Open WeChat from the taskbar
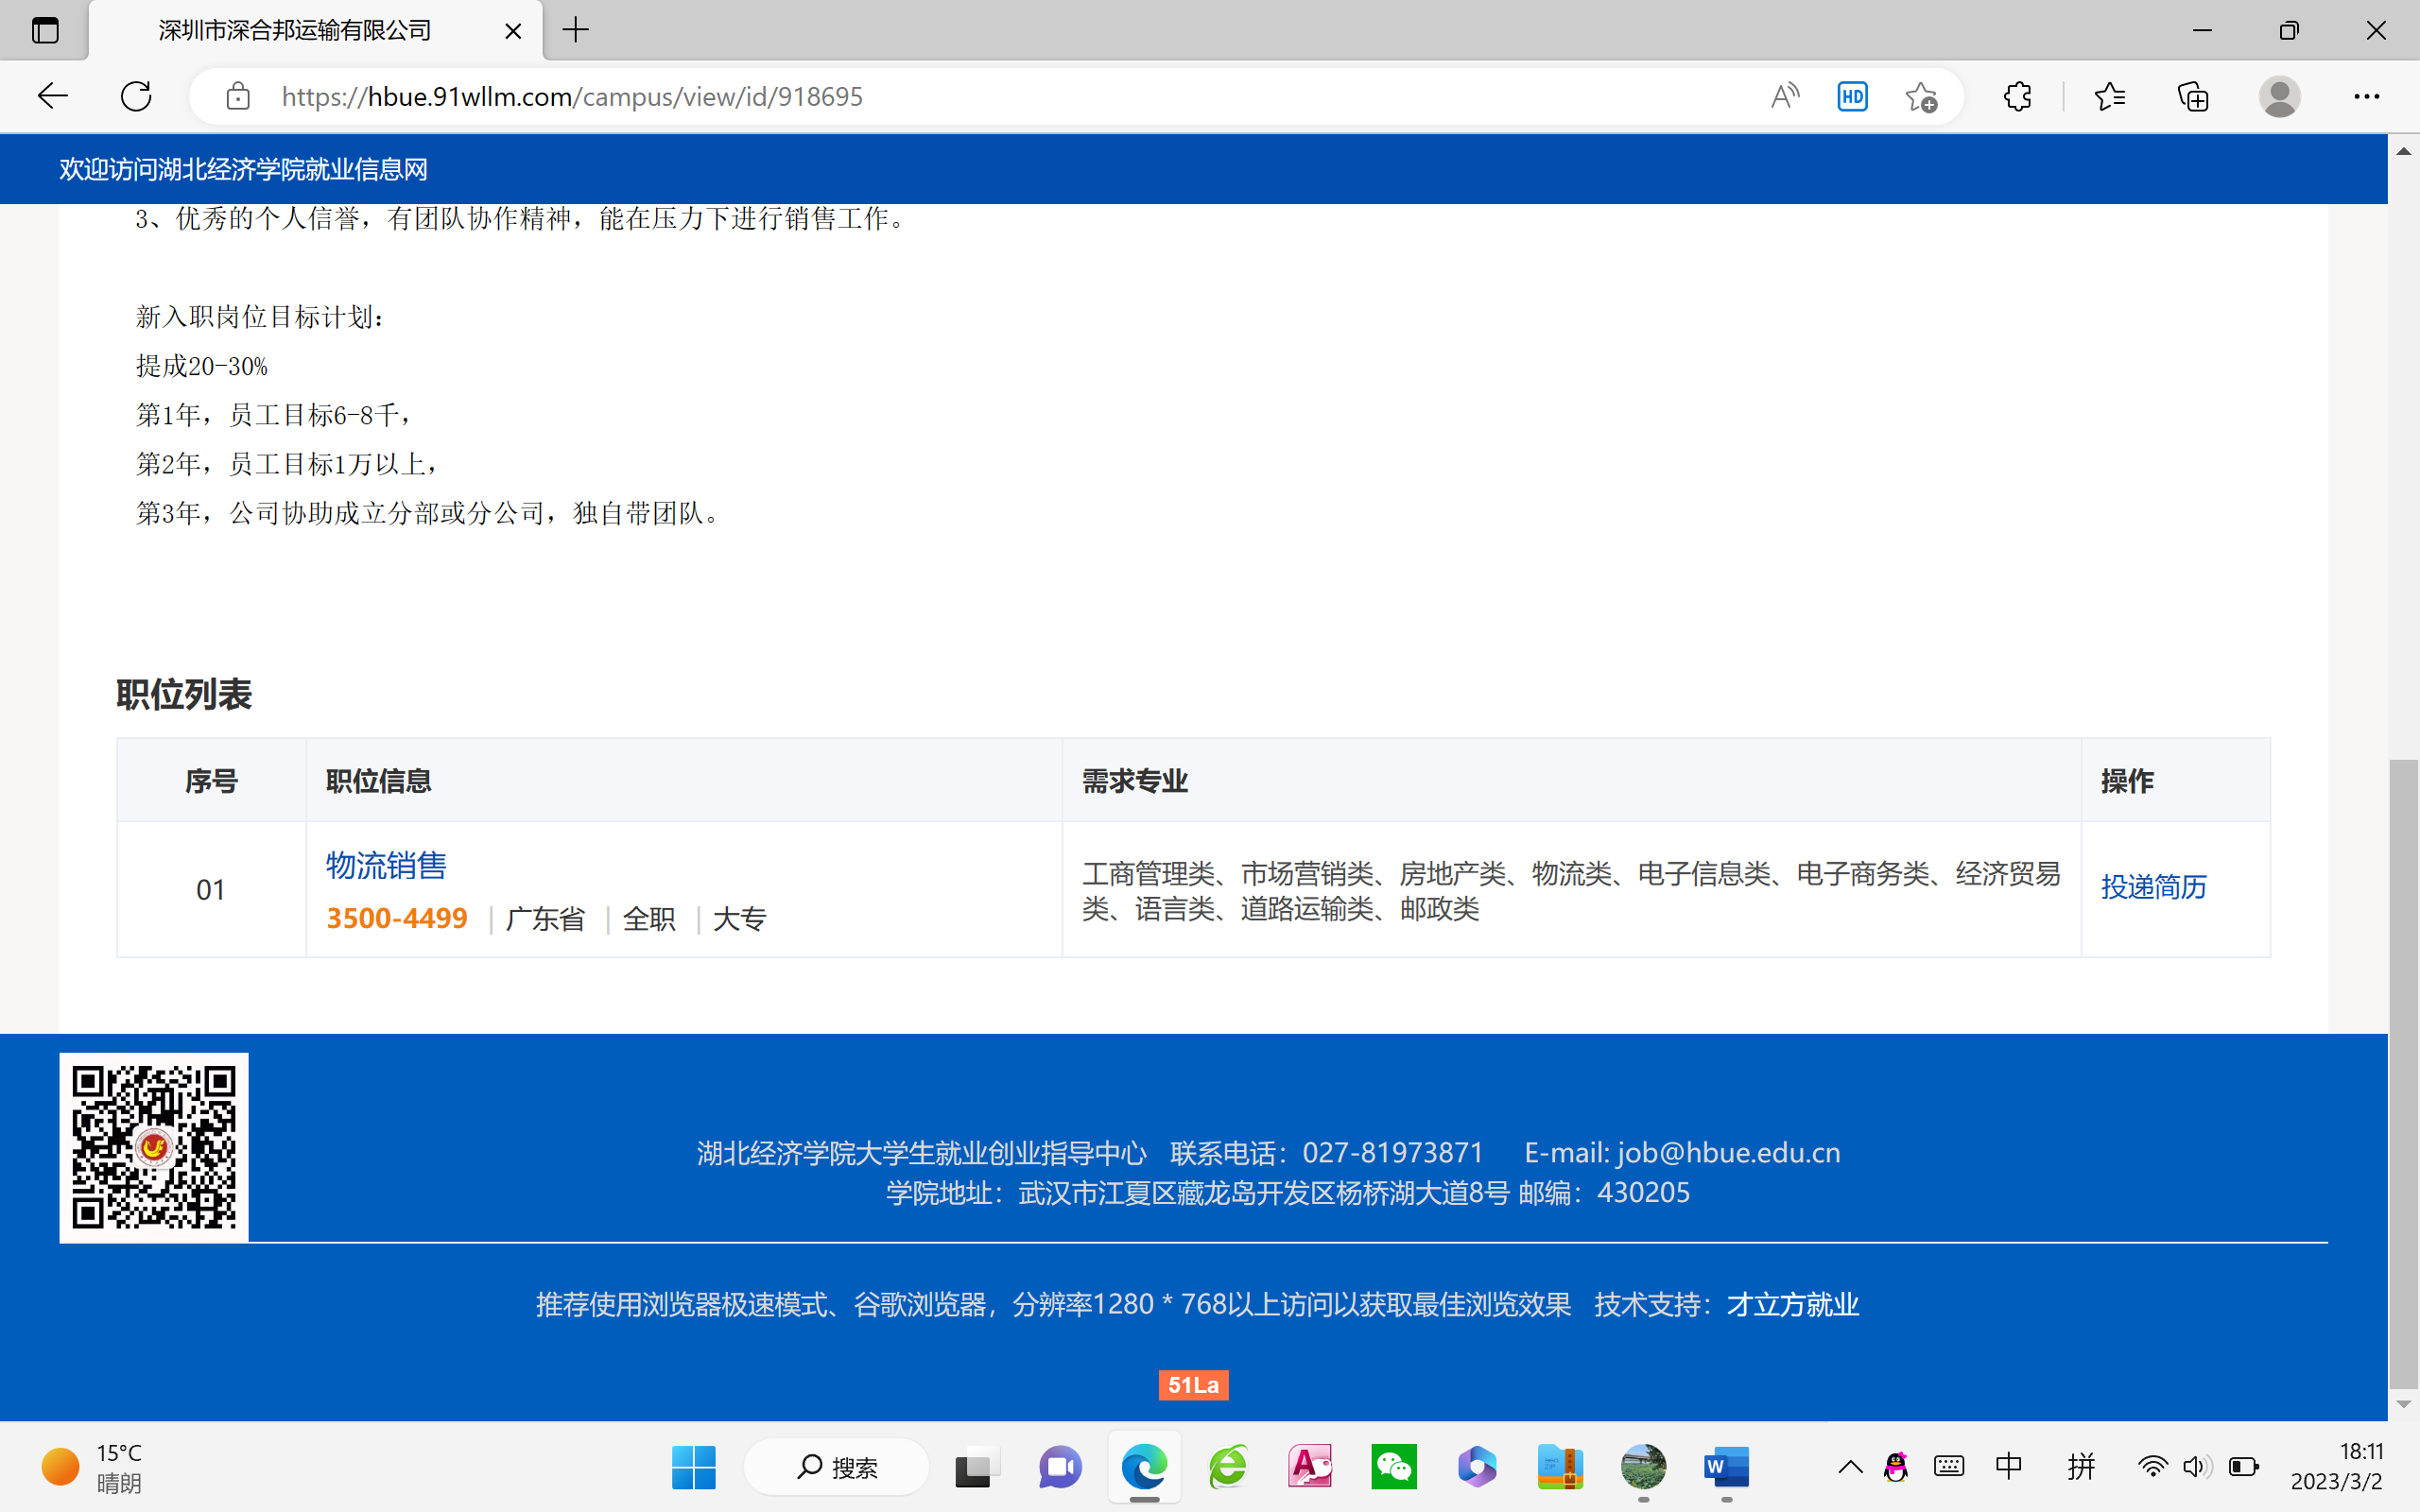2420x1512 pixels. tap(1394, 1467)
